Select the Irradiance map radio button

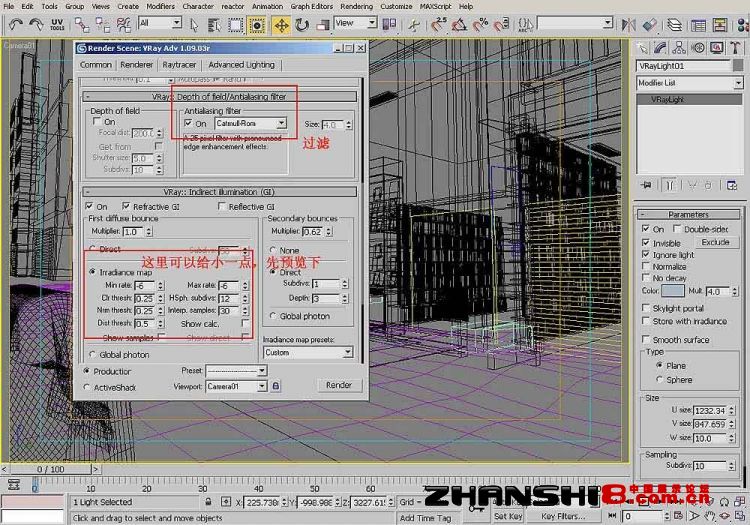(92, 272)
